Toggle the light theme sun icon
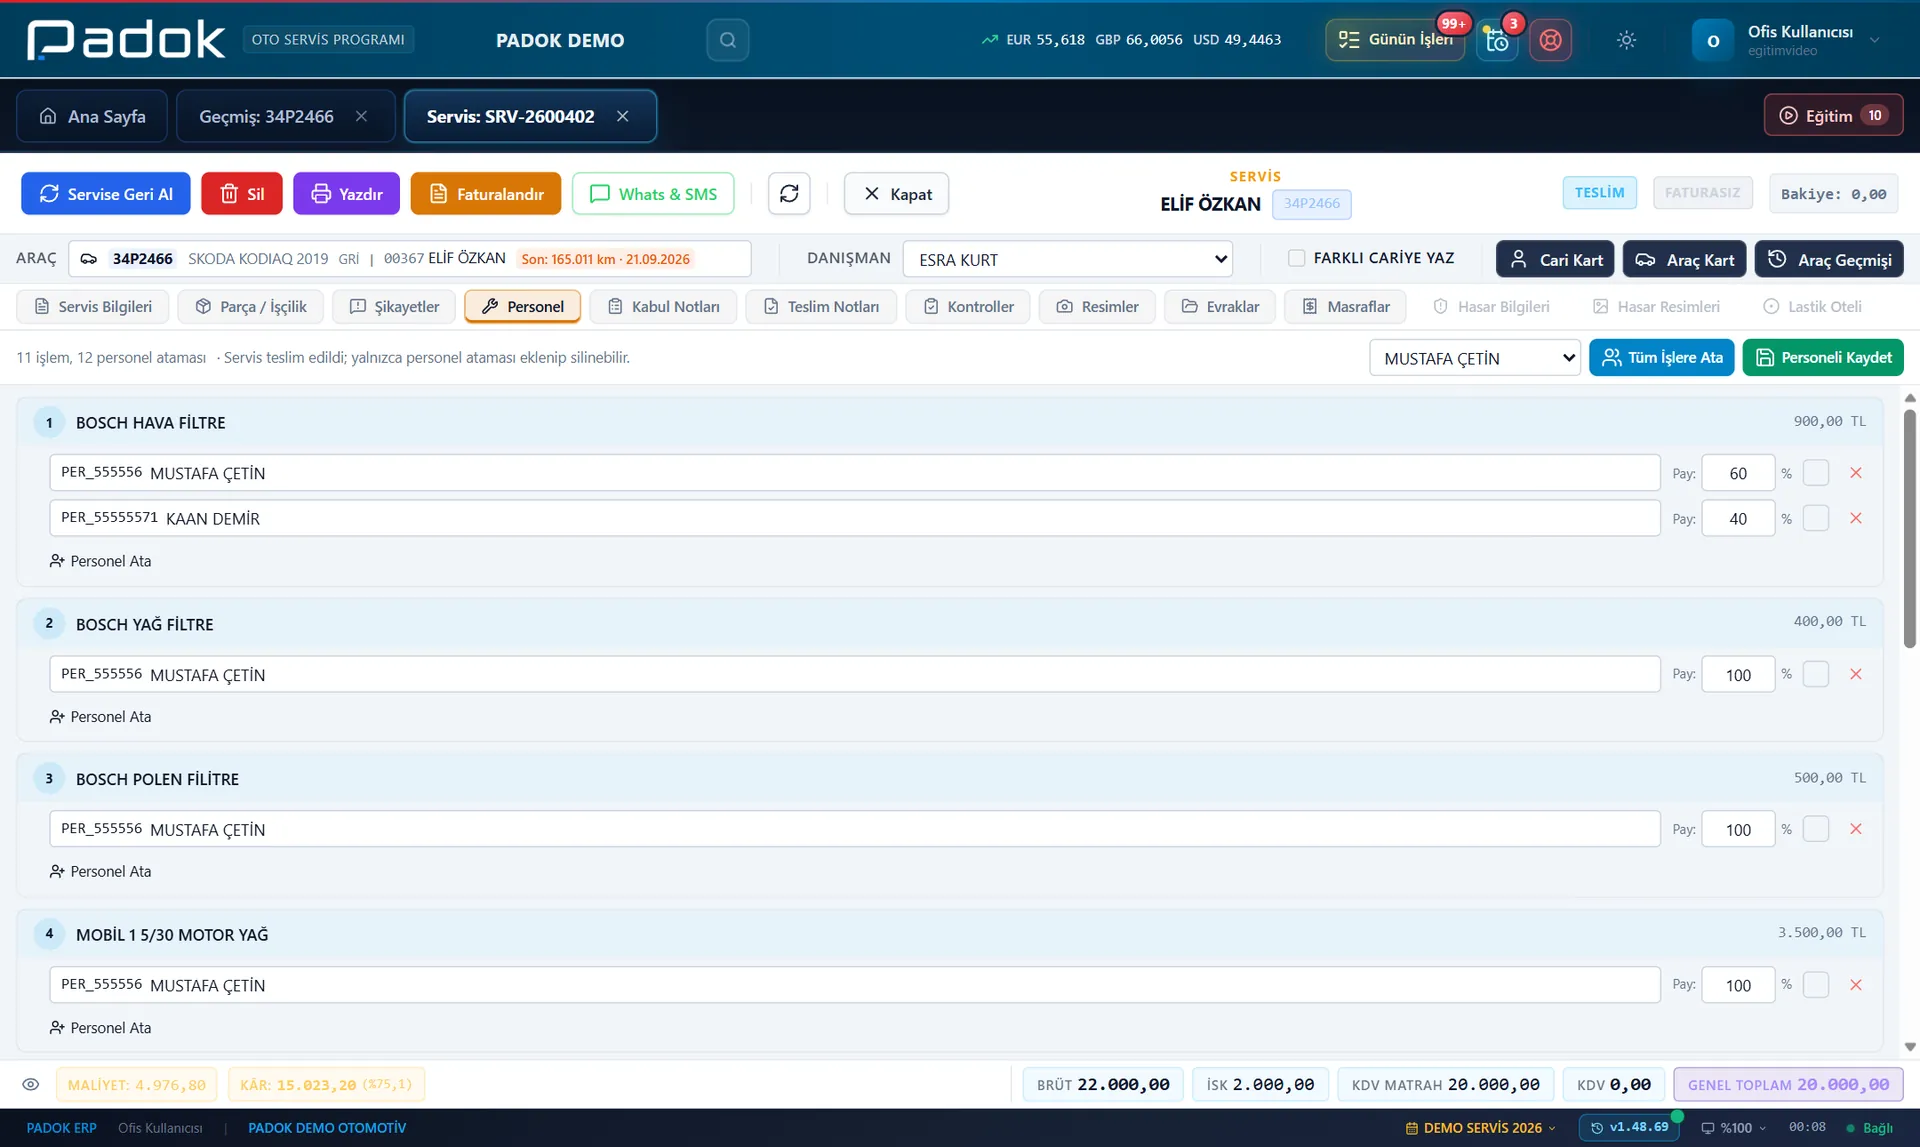Screen dimensions: 1920x1147 coord(1626,40)
